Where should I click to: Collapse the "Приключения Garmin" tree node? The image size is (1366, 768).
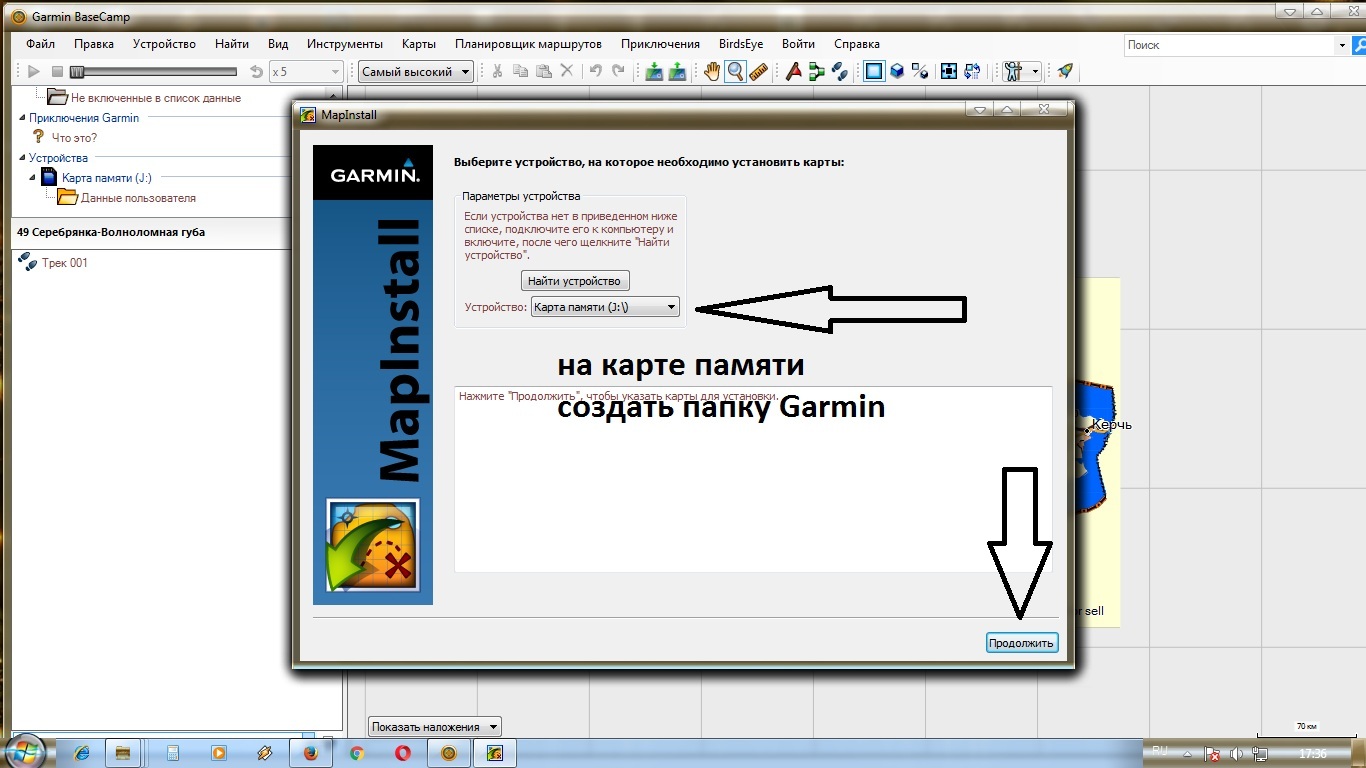[x=22, y=118]
